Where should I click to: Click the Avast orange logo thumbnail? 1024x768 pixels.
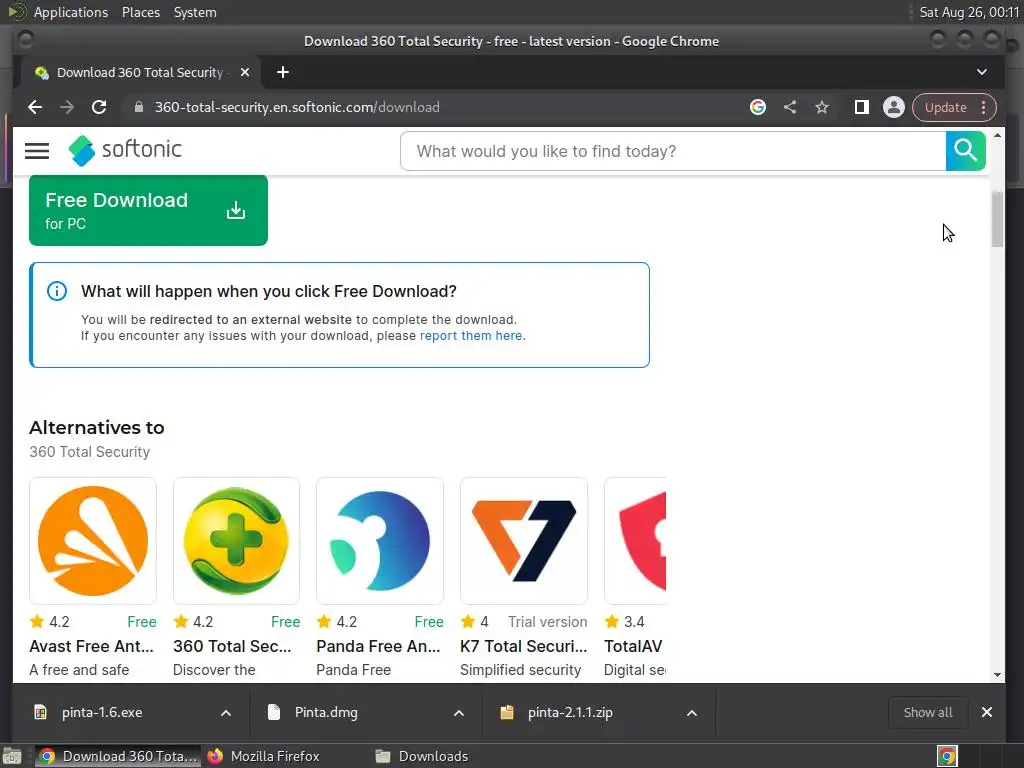pos(93,541)
